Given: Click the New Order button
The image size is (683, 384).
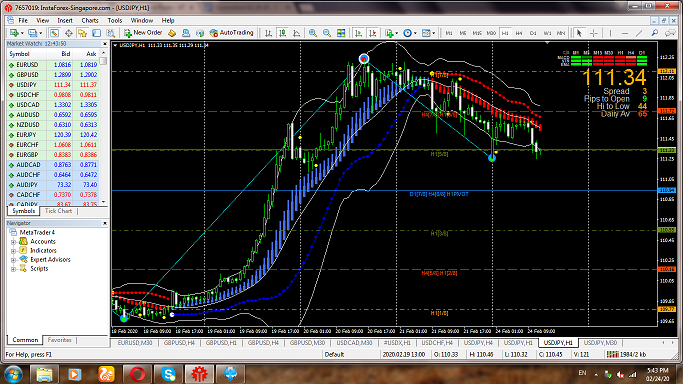Looking at the screenshot, I should [x=143, y=33].
